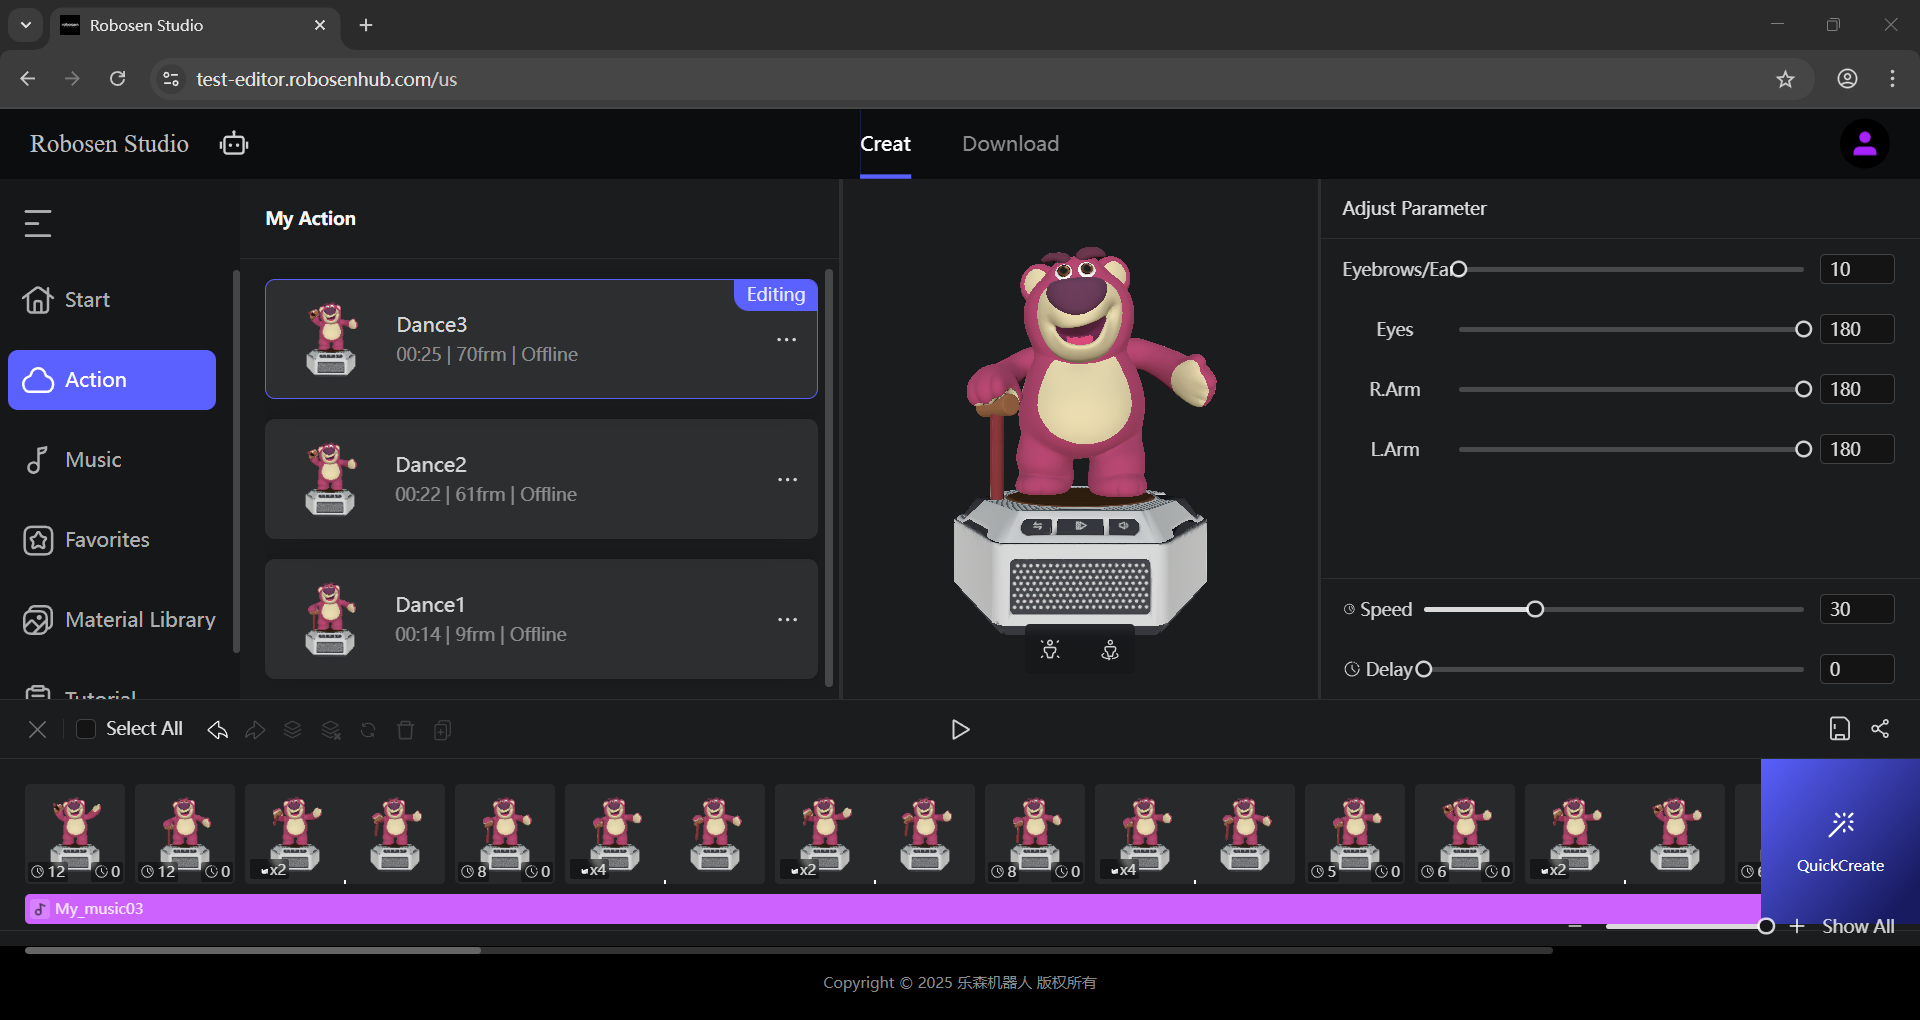This screenshot has height=1020, width=1920.
Task: Switch to the Download tab
Action: [1010, 144]
